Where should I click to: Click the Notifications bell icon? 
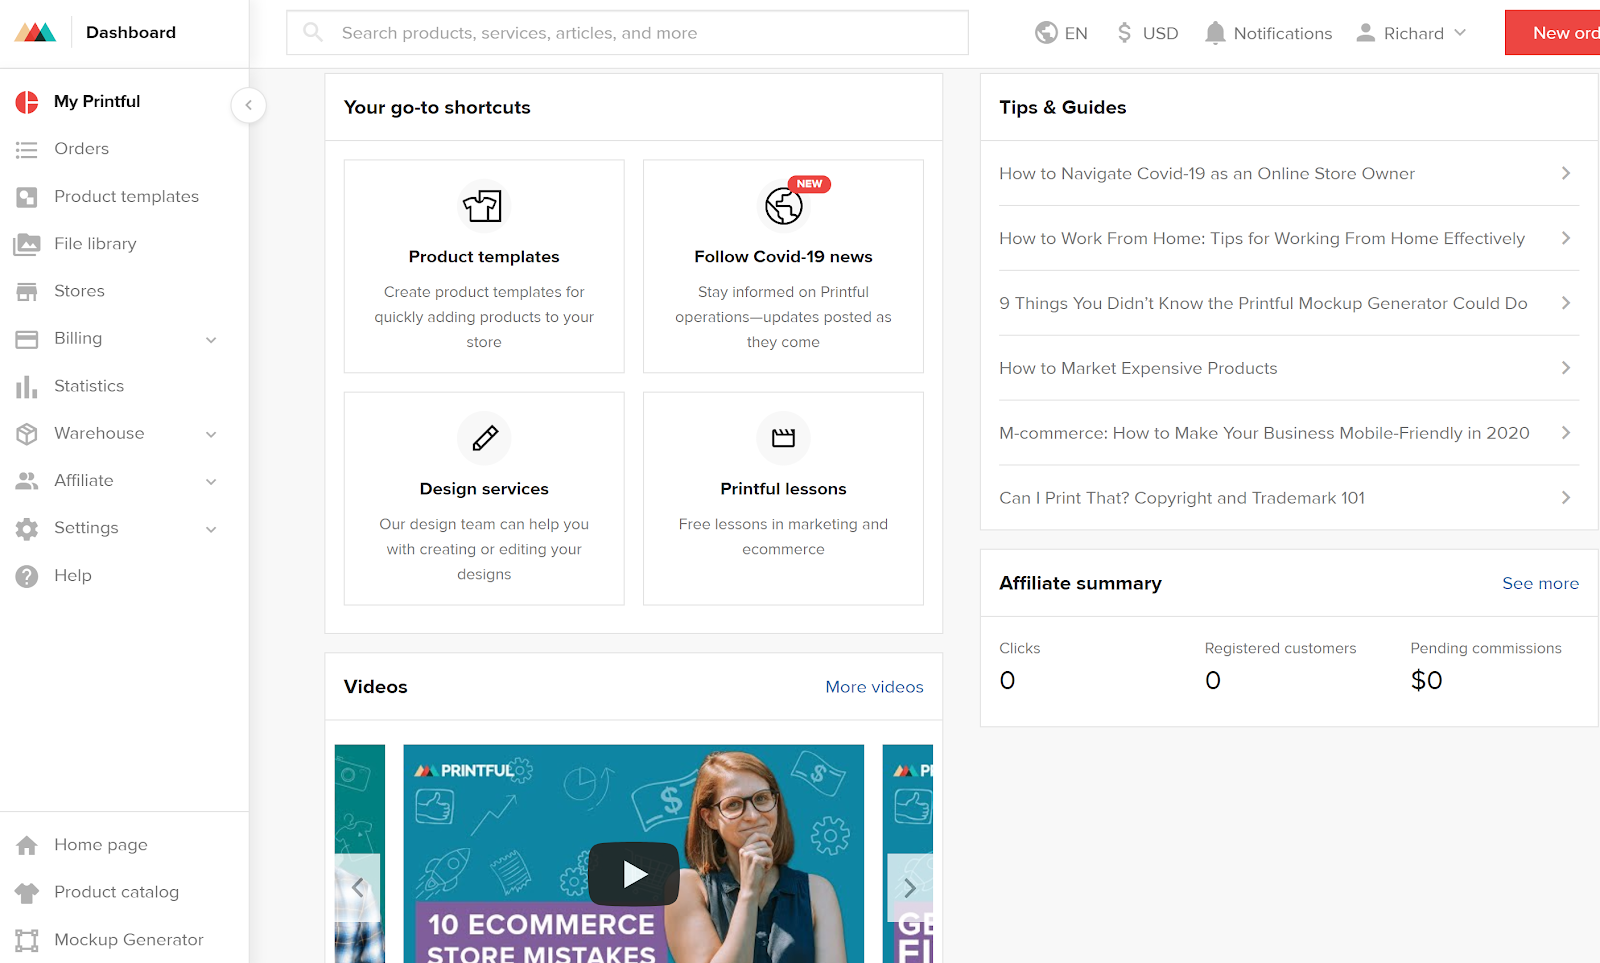click(x=1215, y=33)
